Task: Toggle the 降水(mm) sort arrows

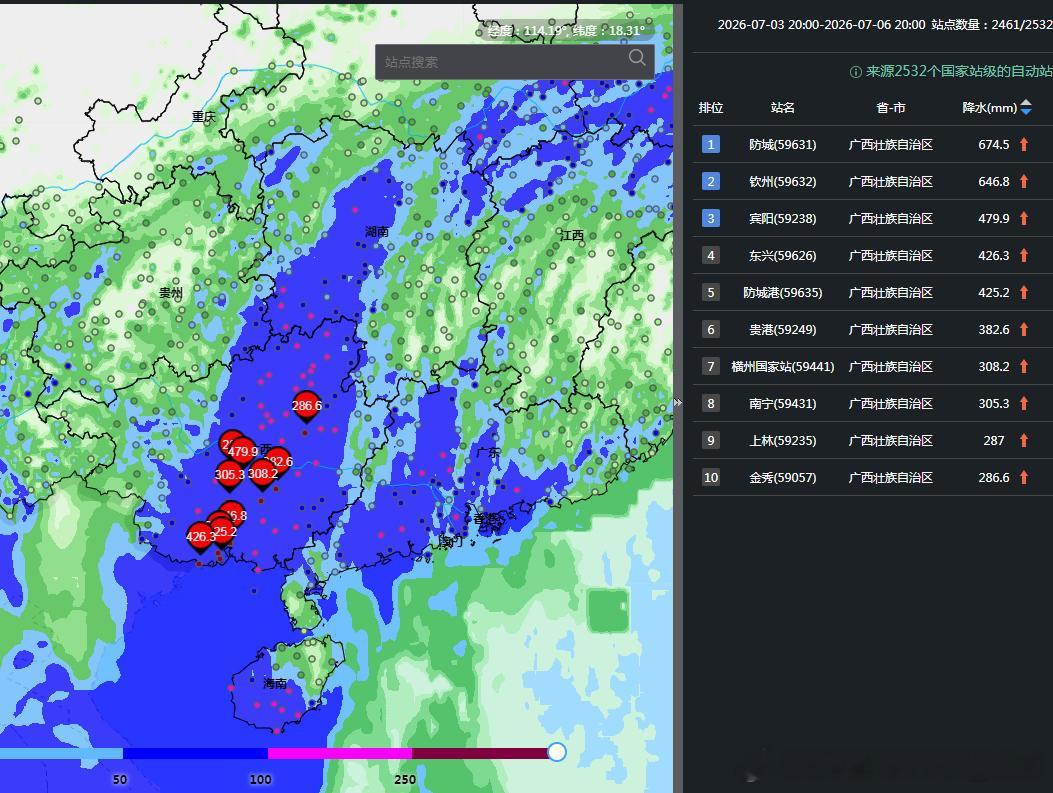Action: tap(1025, 107)
